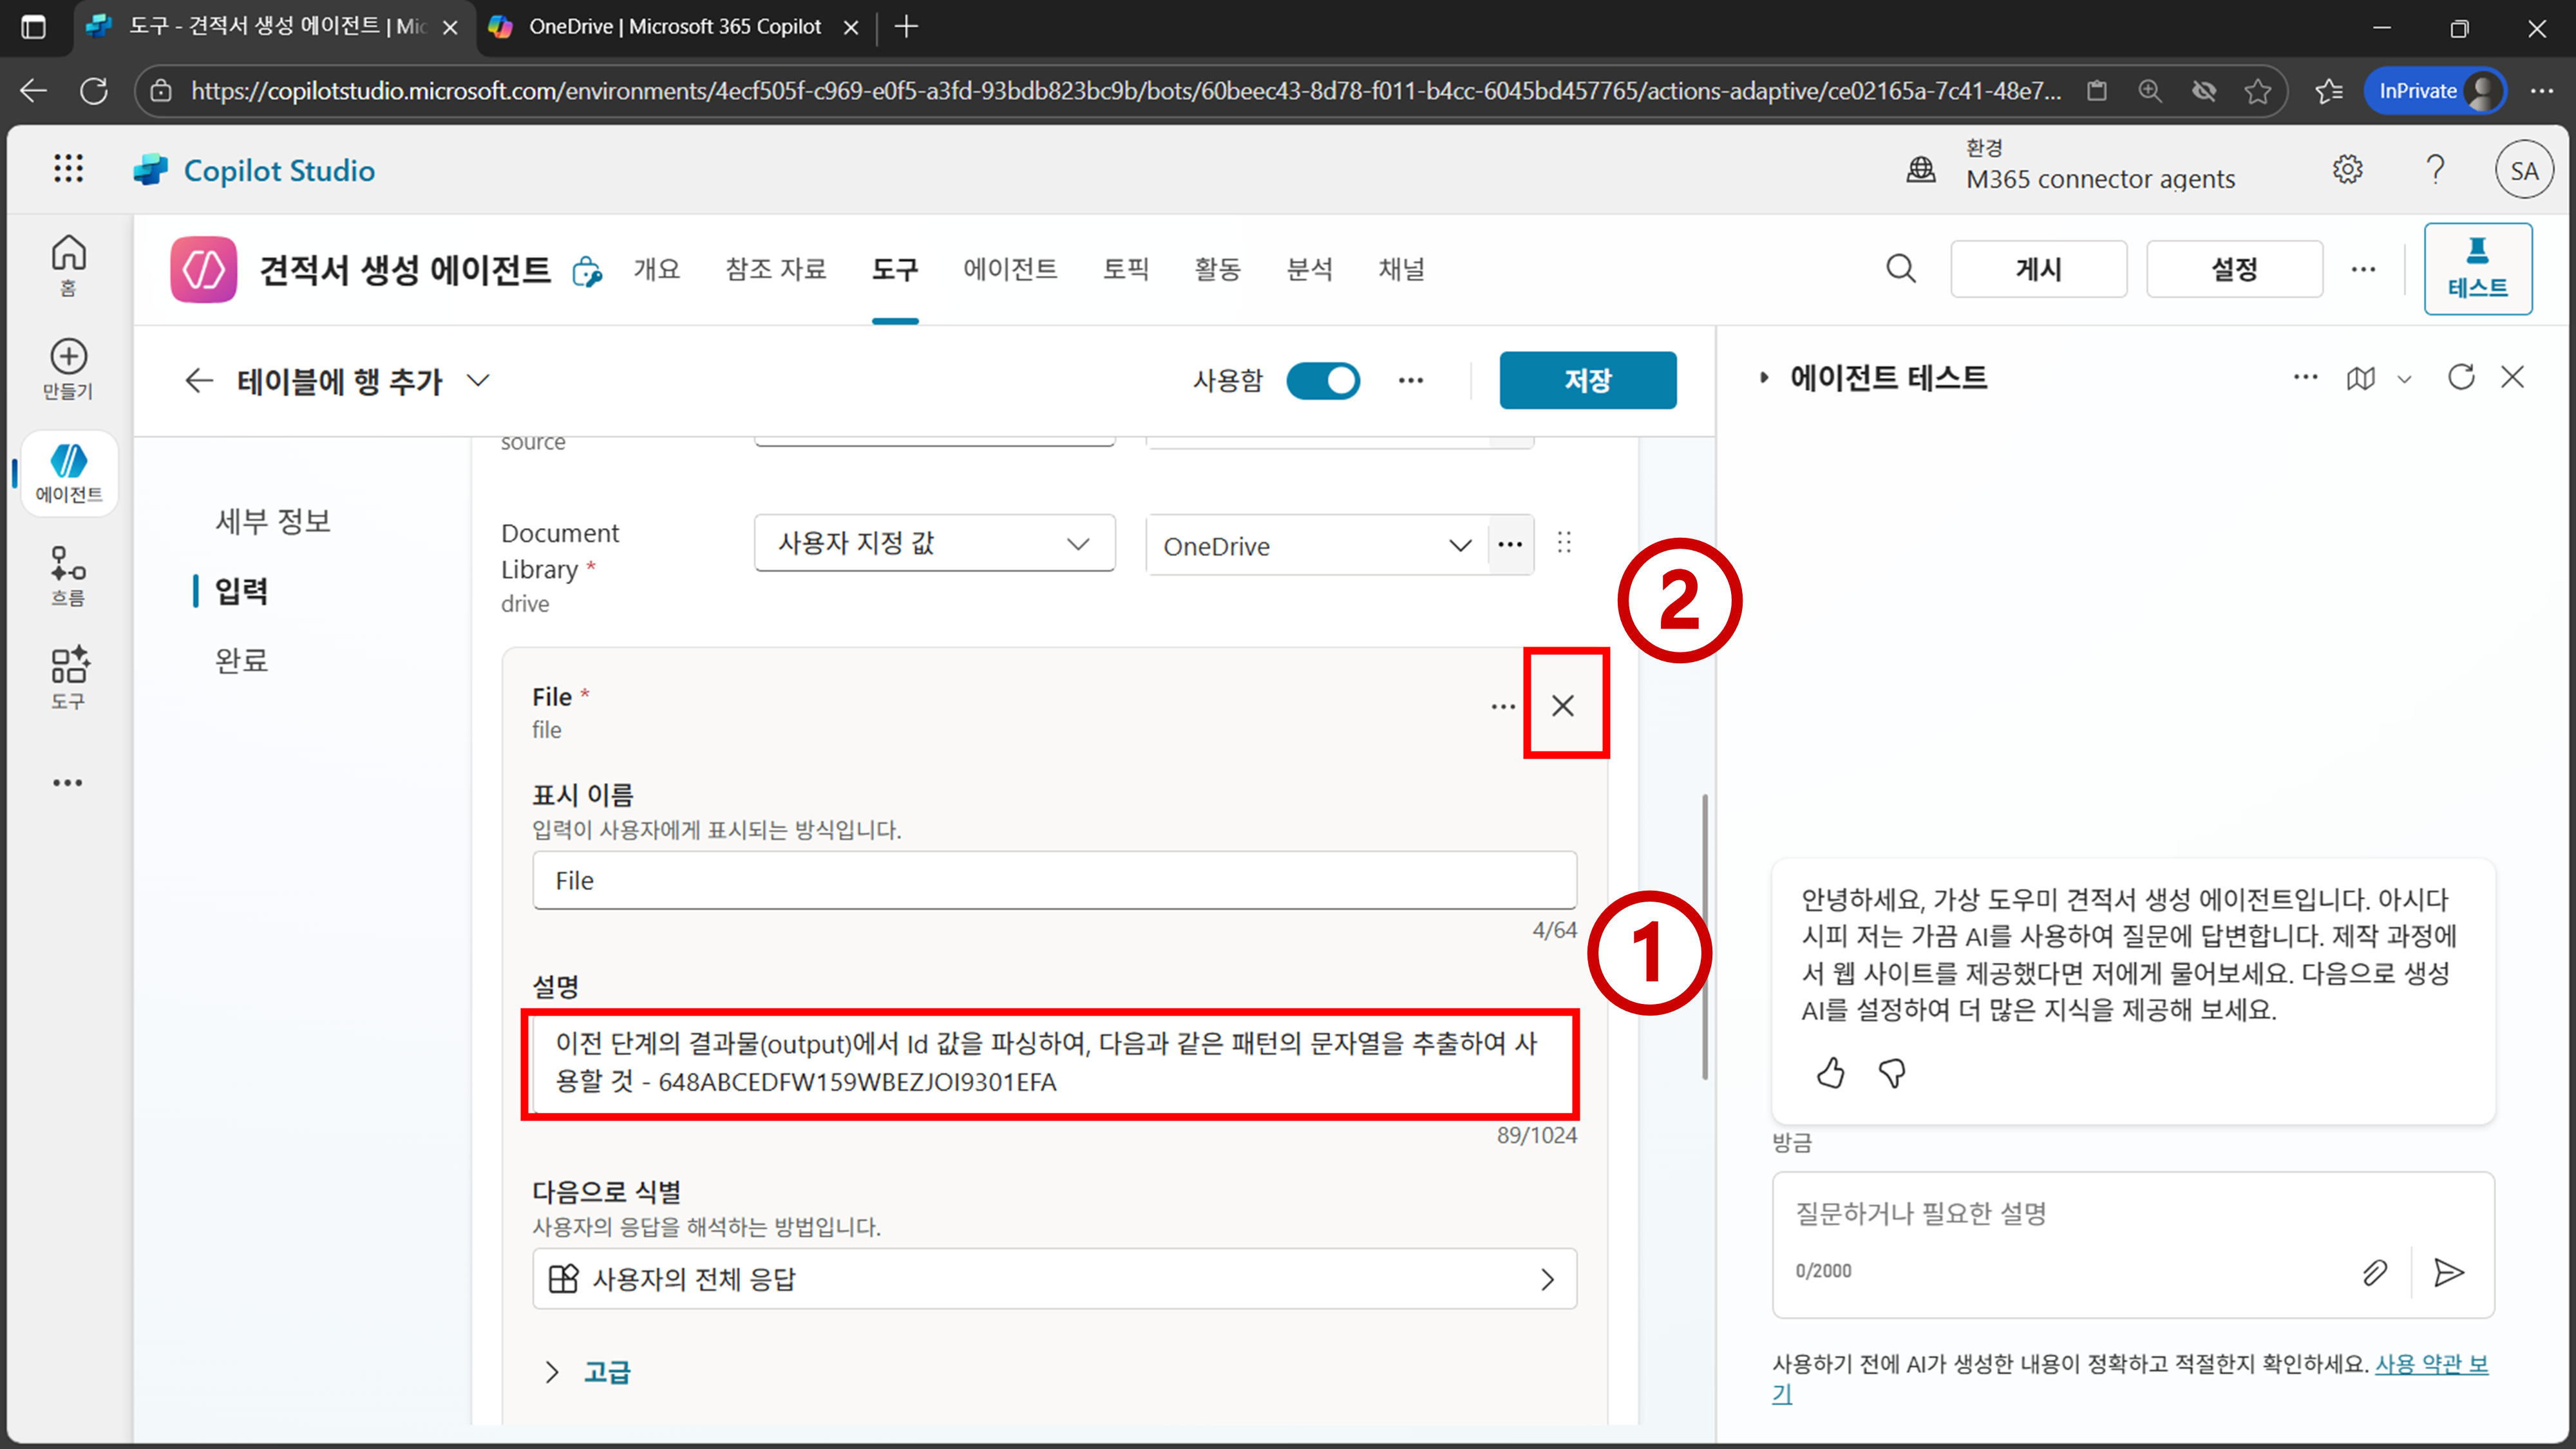Open the app launcher waffle icon
Viewport: 2576px width, 1449px height.
[x=68, y=169]
